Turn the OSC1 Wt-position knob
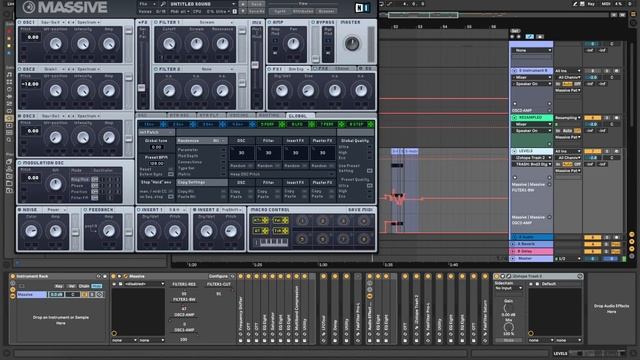Image resolution: width=640 pixels, height=360 pixels. point(56,44)
